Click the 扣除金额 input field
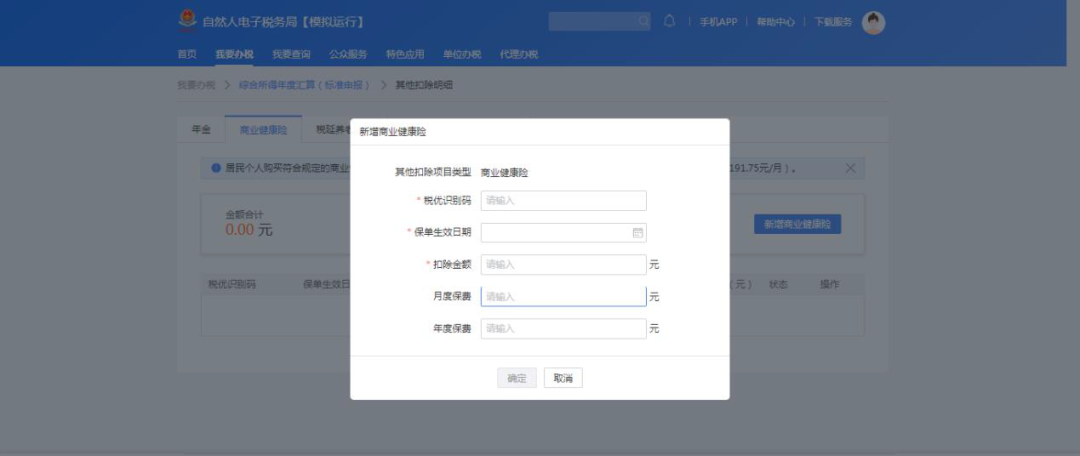This screenshot has height=456, width=1080. [x=563, y=265]
